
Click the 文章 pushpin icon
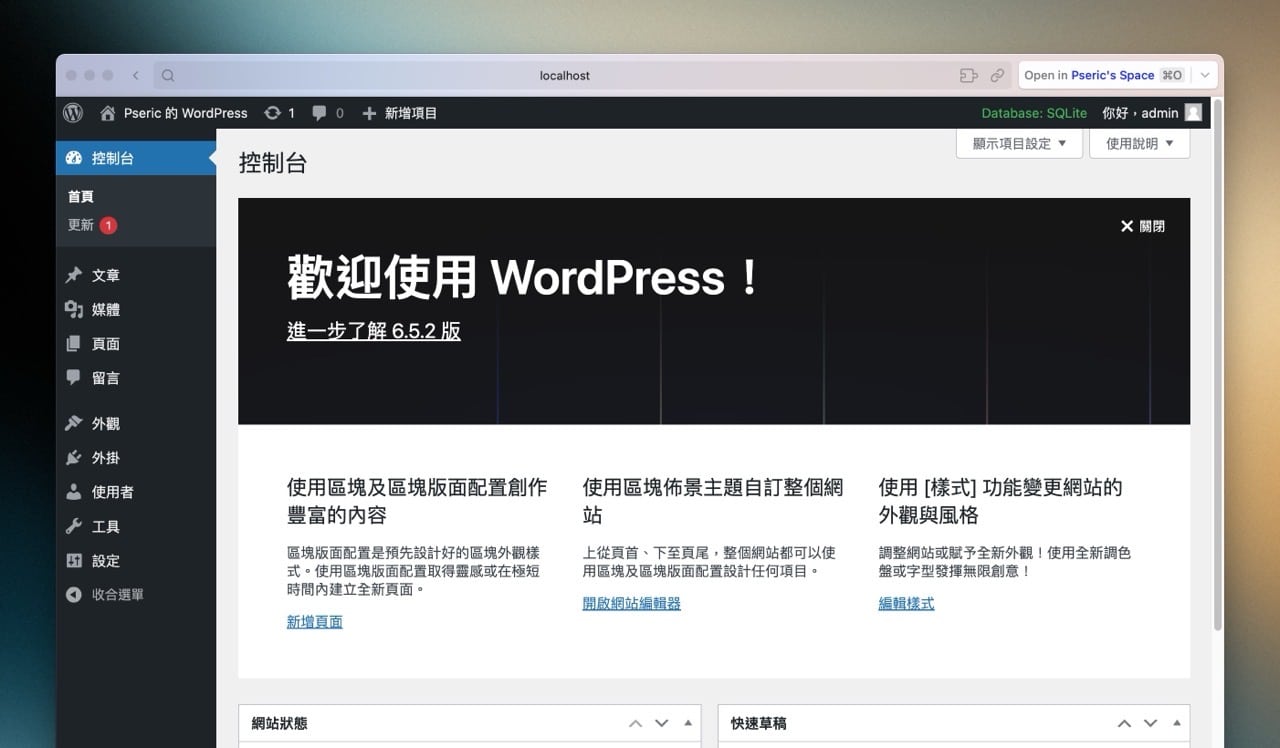tap(73, 275)
